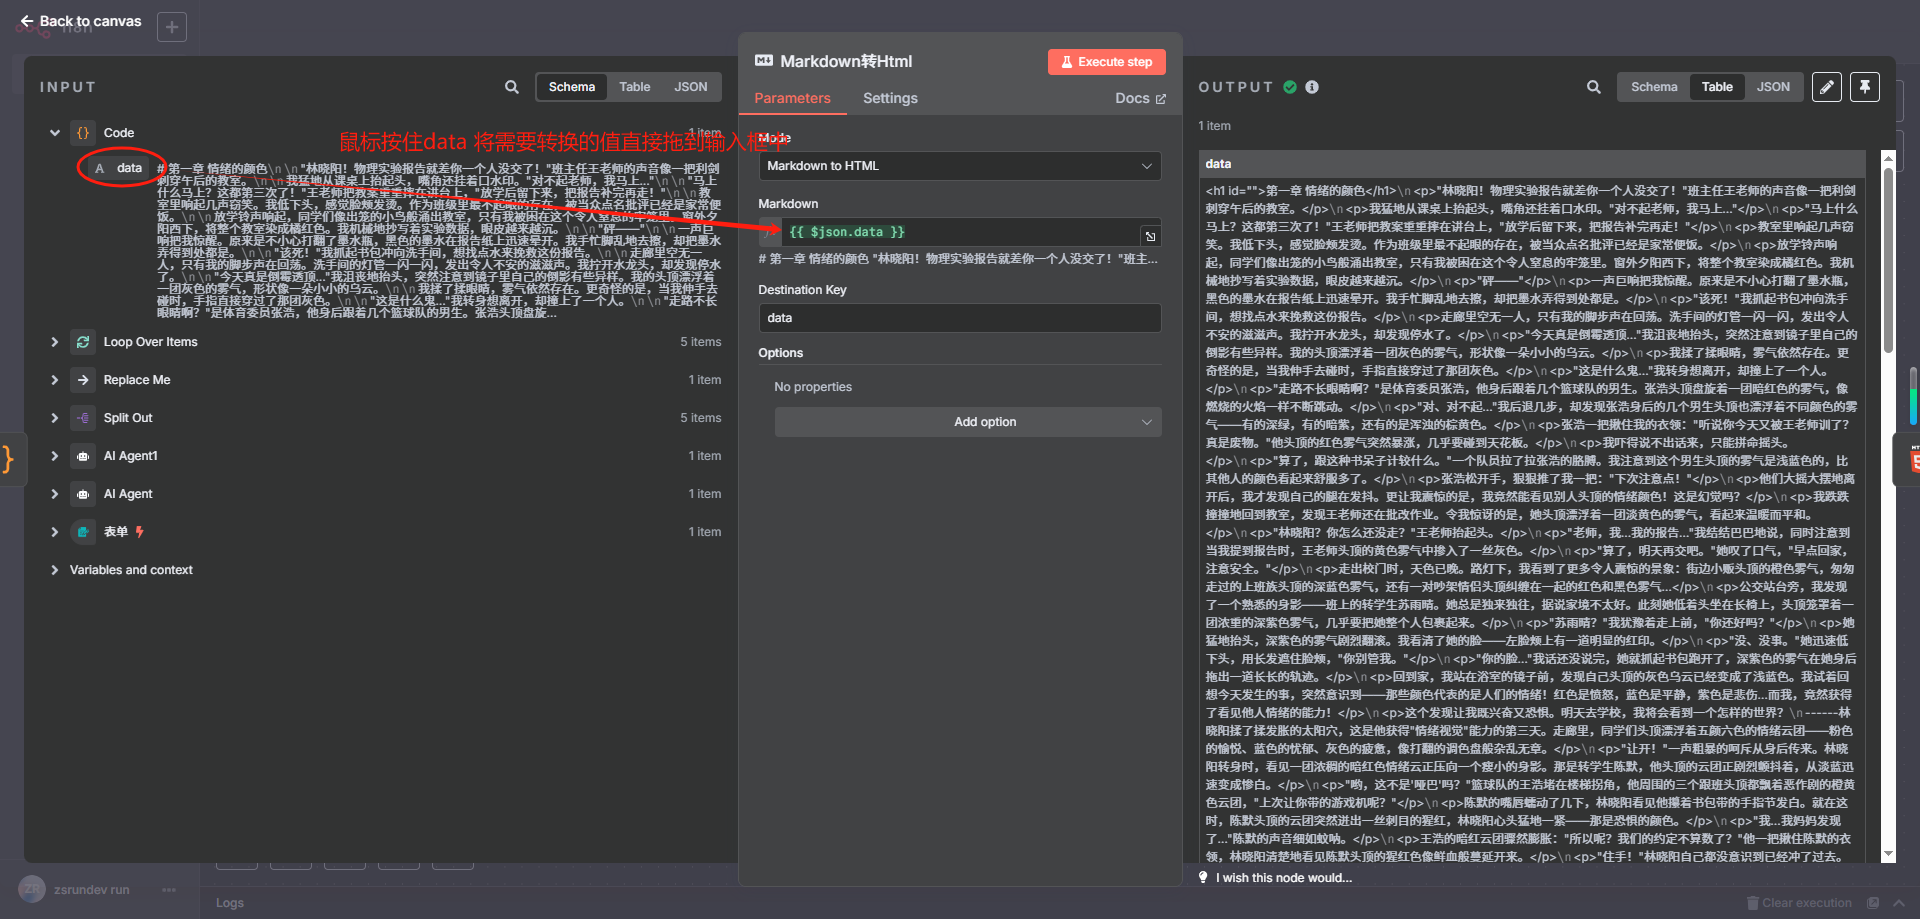Image resolution: width=1920 pixels, height=919 pixels.
Task: Click the Code node braces icon
Action: coord(81,132)
